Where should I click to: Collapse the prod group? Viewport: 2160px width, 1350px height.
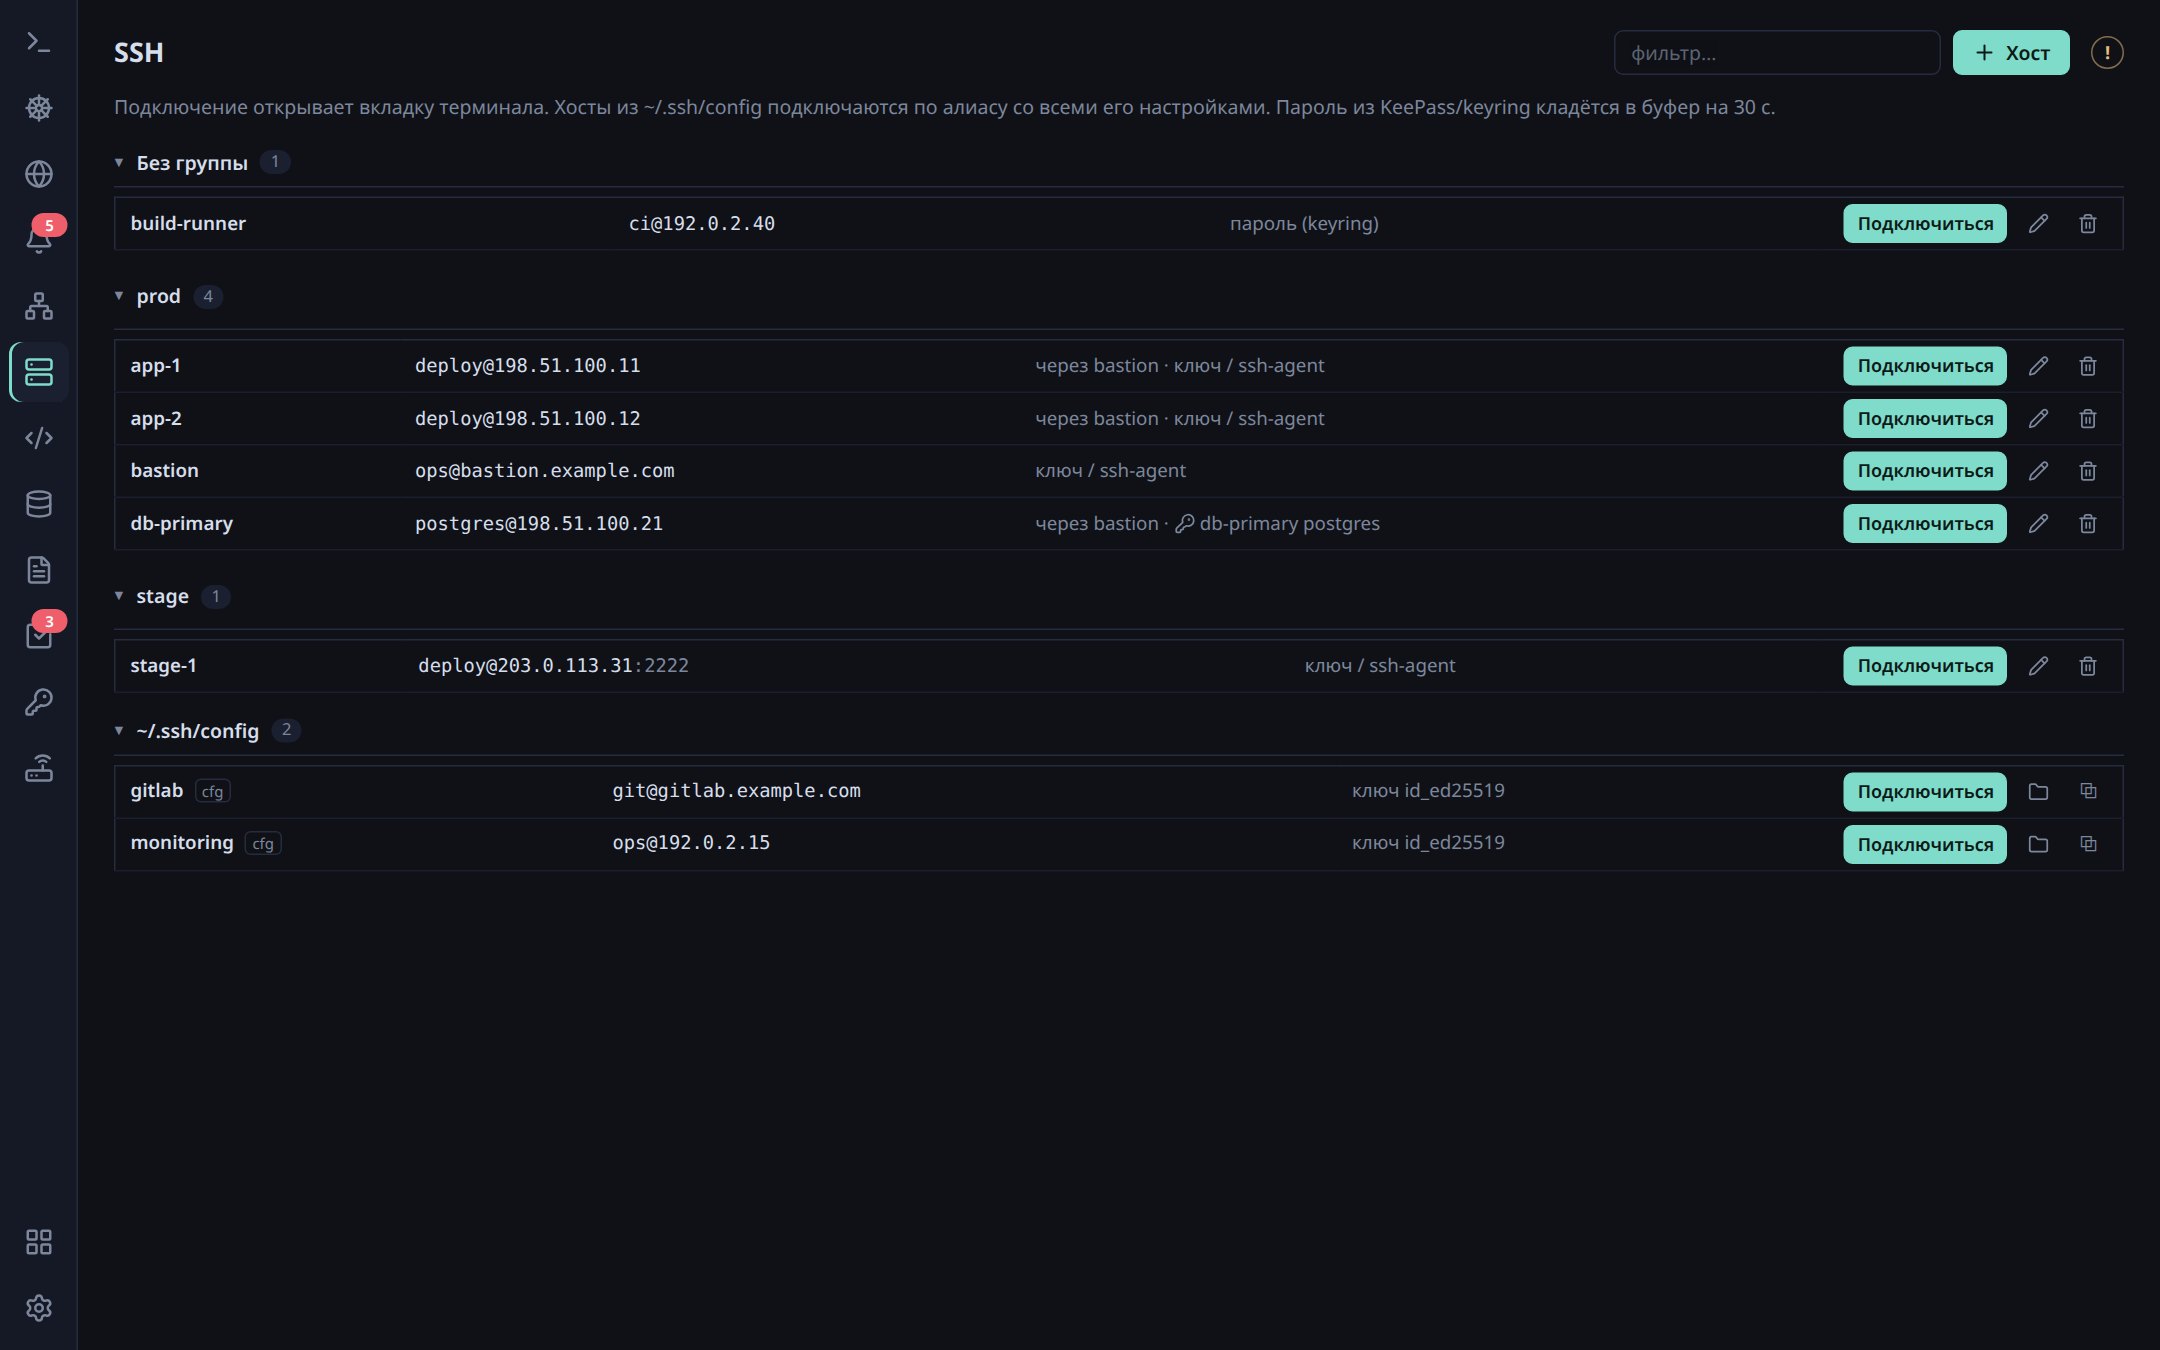[x=119, y=296]
